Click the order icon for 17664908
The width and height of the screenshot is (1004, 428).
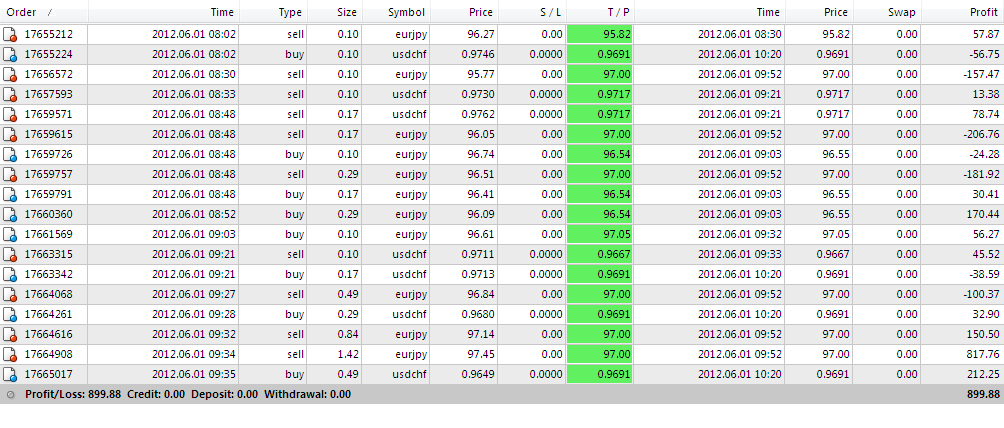pos(10,354)
